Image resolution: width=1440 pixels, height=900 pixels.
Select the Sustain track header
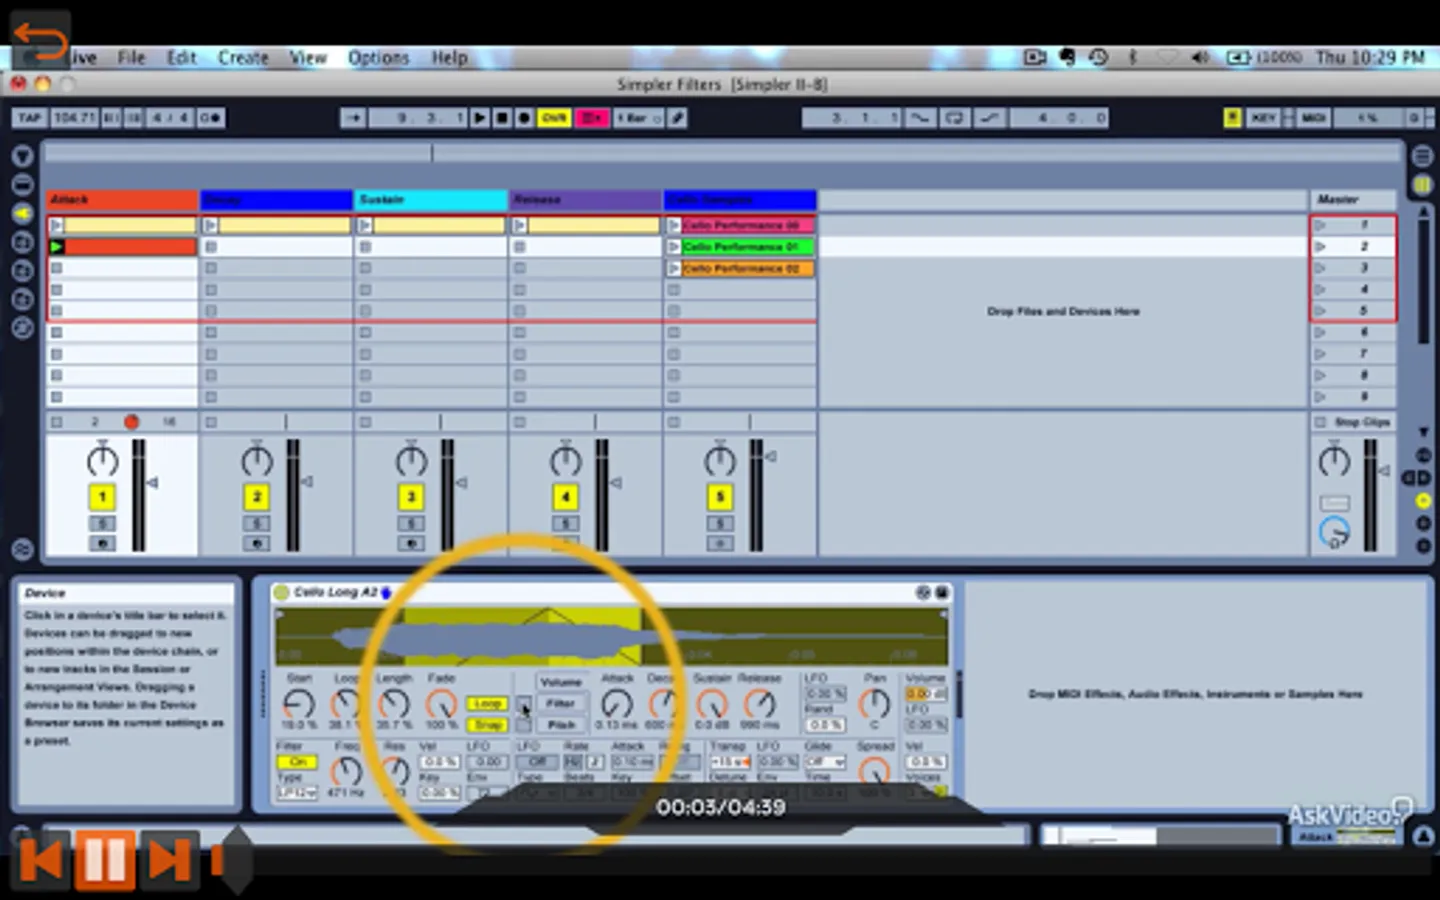(431, 200)
